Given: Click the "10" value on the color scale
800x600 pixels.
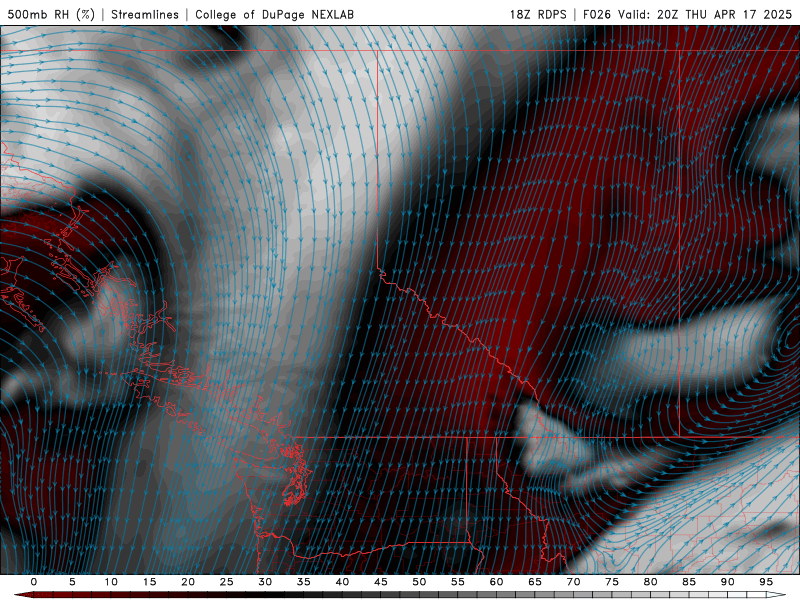Looking at the screenshot, I should (111, 582).
